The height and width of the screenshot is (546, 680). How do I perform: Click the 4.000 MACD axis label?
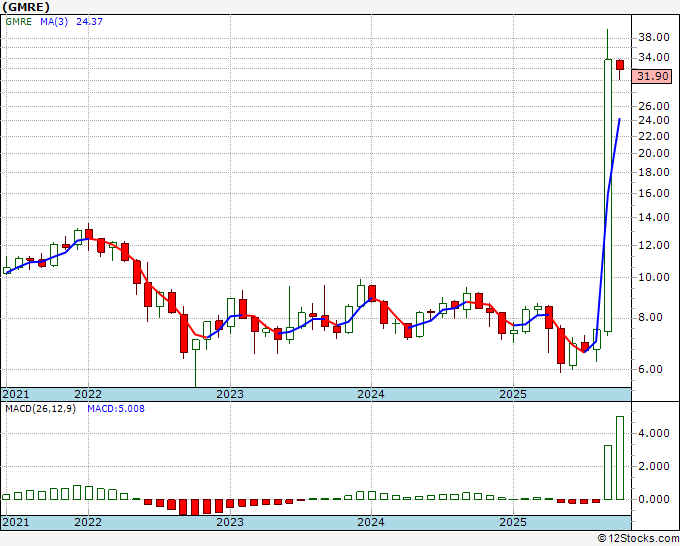653,433
